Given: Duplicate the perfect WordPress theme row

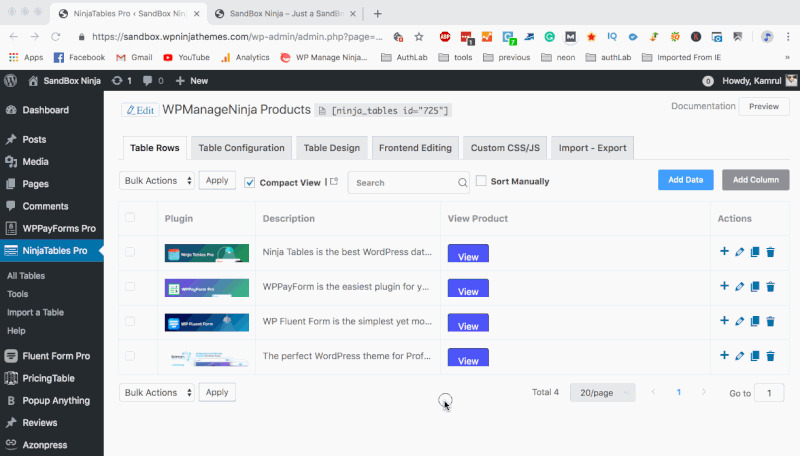Looking at the screenshot, I should click(x=755, y=356).
